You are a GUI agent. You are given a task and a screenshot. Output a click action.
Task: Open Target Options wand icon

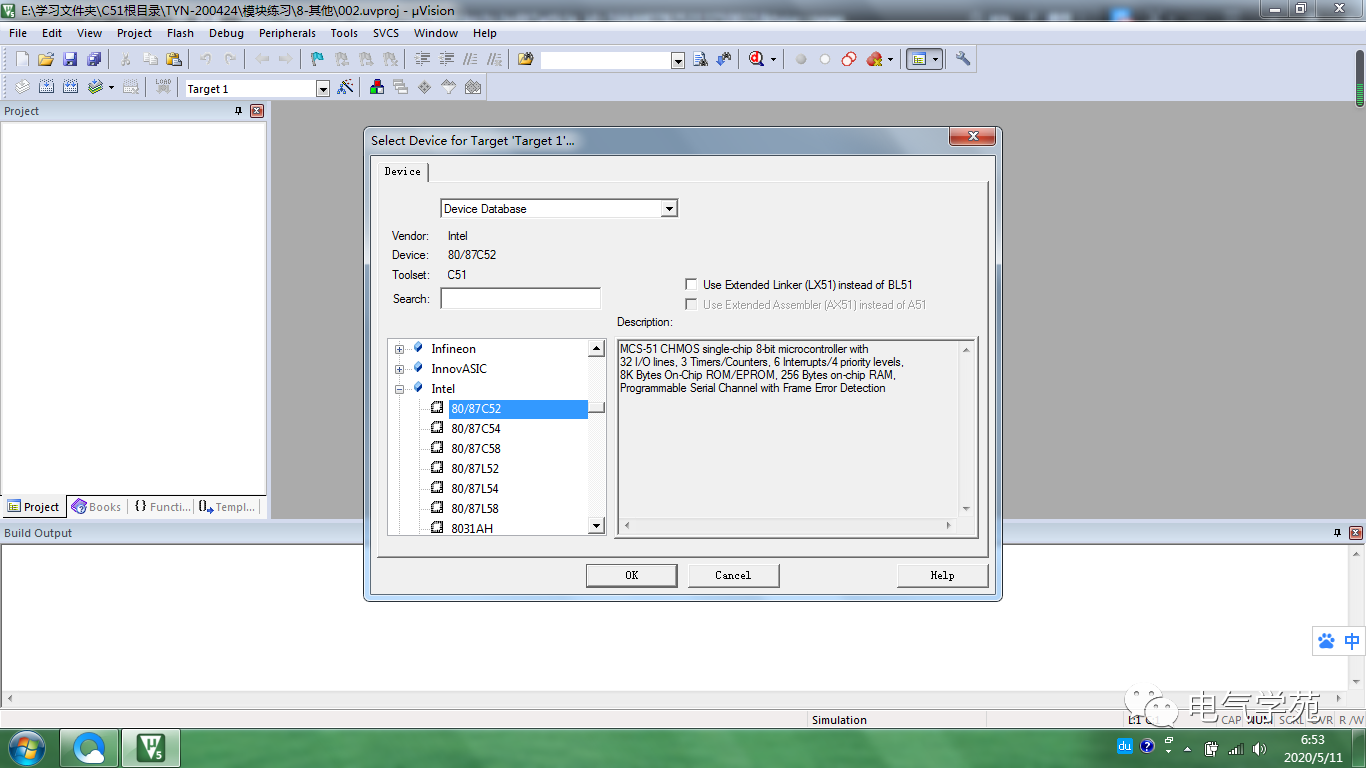tap(346, 87)
